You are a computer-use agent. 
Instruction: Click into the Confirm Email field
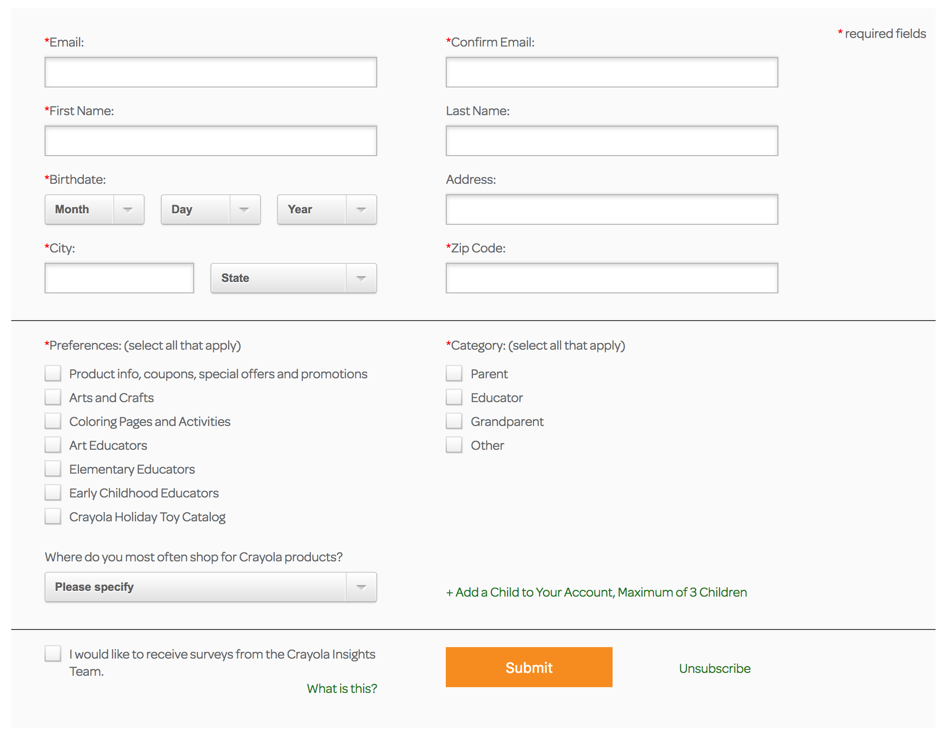tap(611, 72)
